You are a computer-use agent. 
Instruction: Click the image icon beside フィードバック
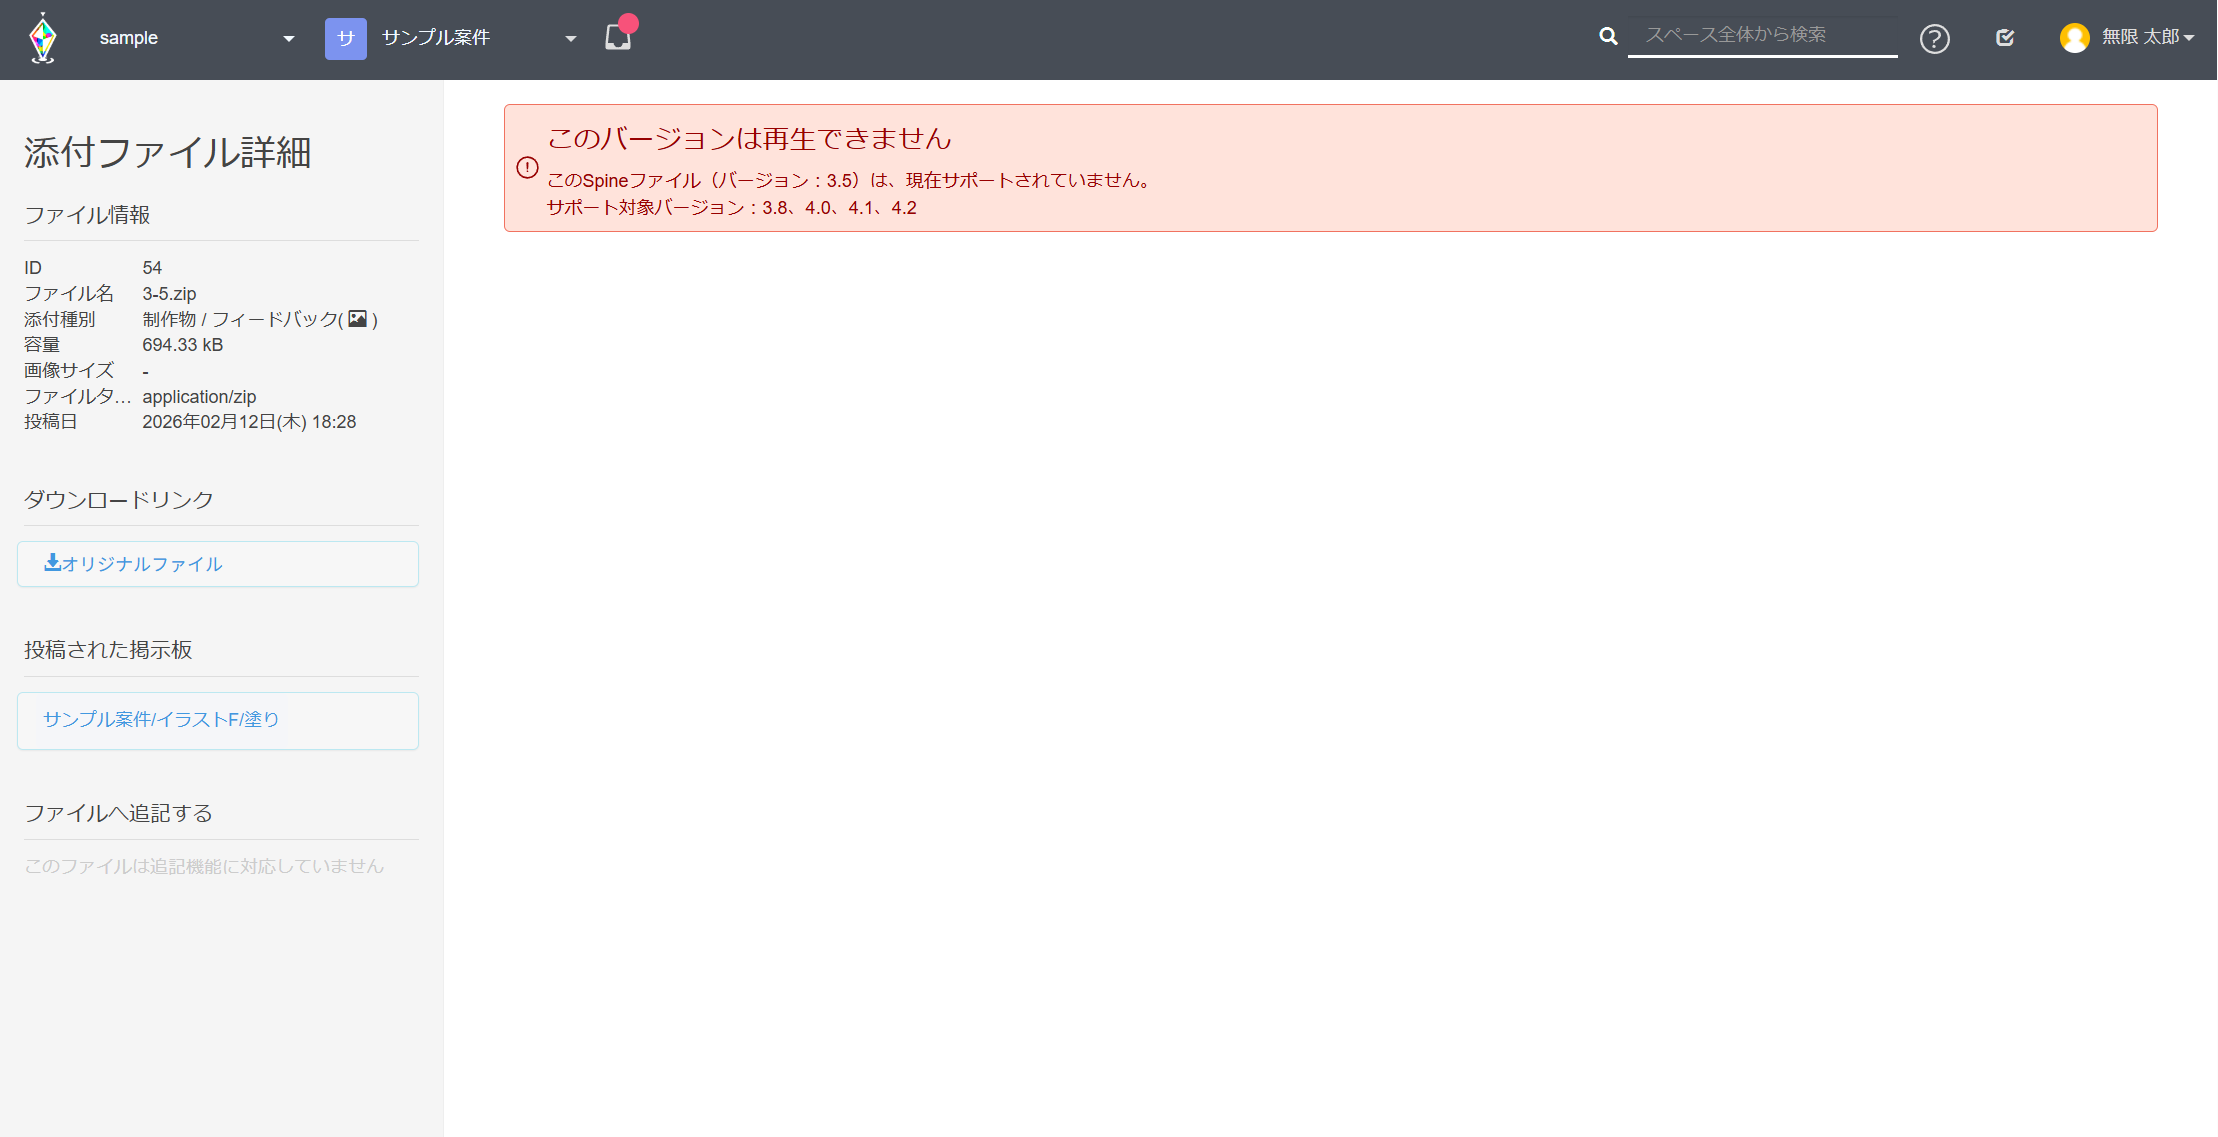click(x=357, y=319)
